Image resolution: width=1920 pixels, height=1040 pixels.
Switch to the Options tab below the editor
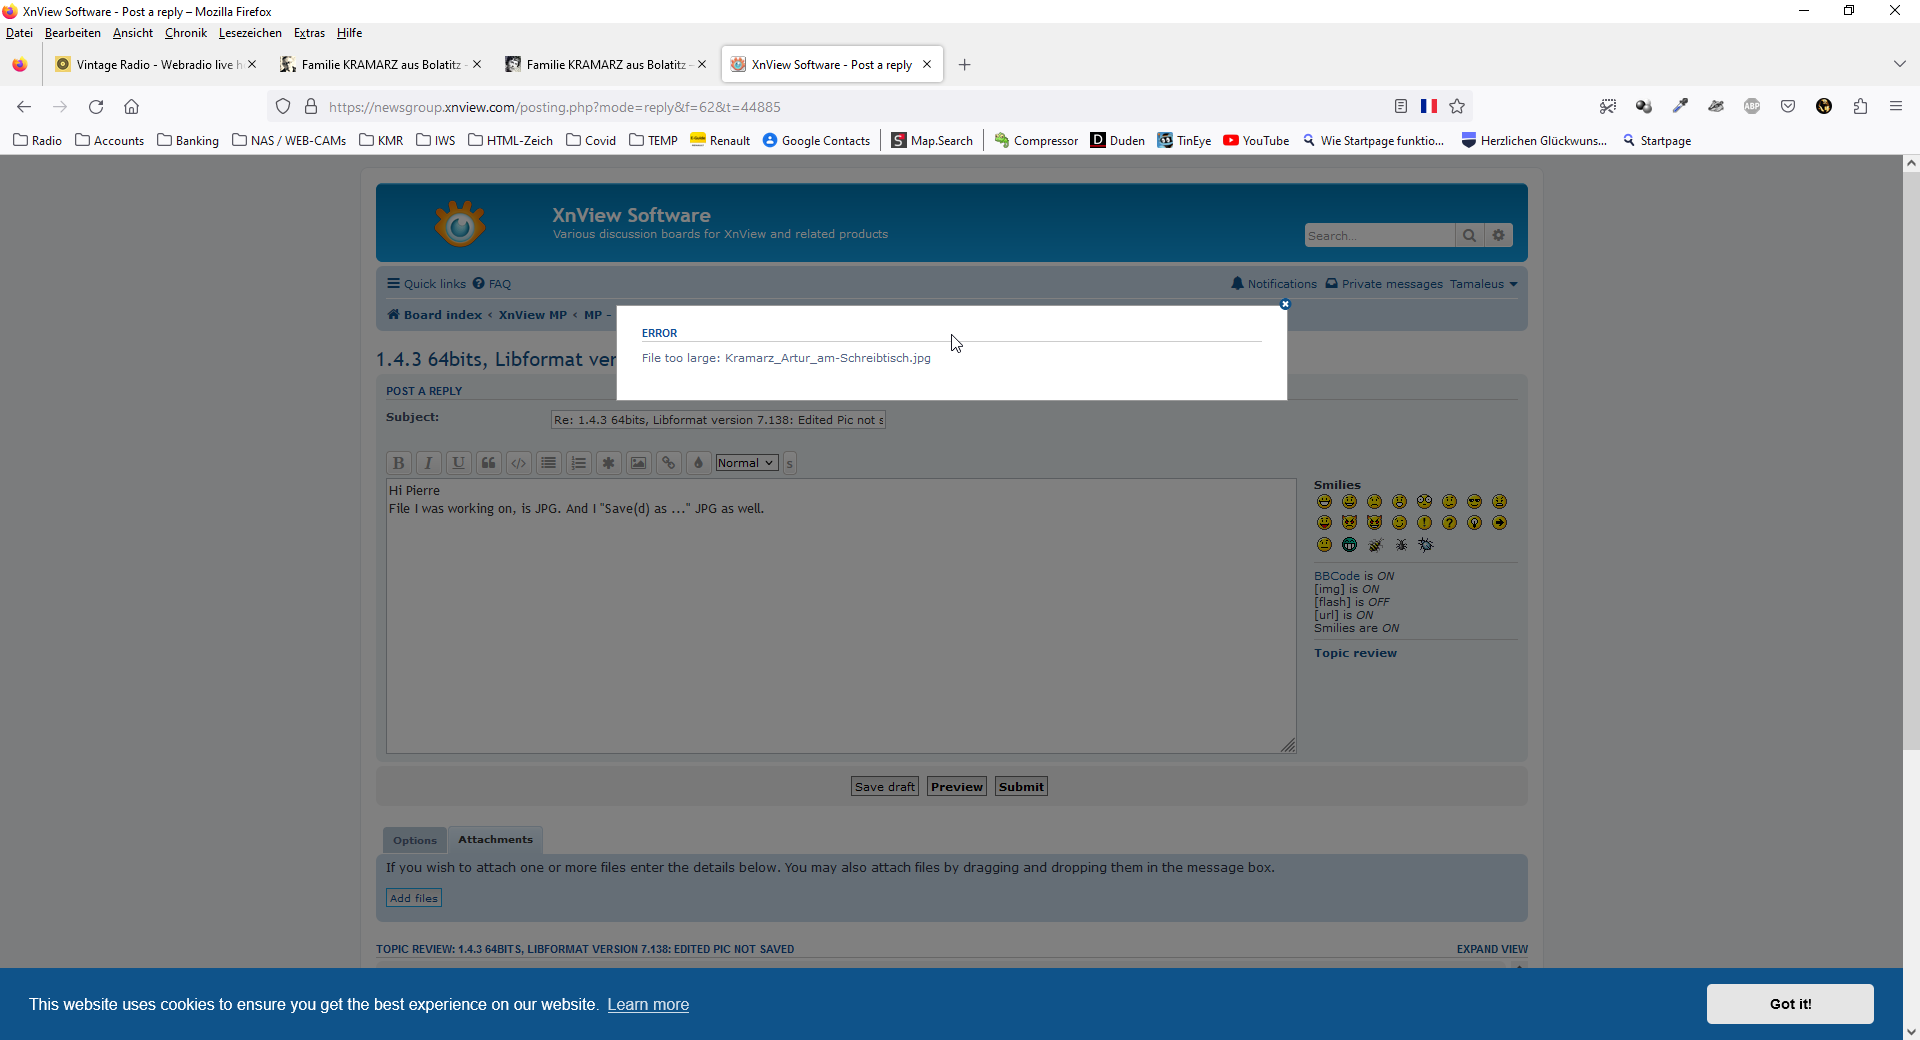(414, 840)
